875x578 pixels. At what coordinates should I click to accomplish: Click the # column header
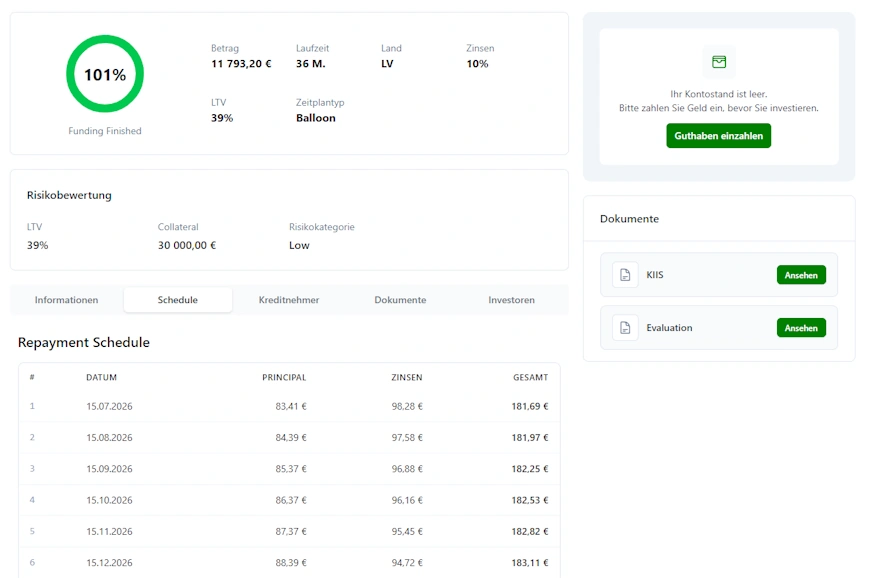[32, 378]
